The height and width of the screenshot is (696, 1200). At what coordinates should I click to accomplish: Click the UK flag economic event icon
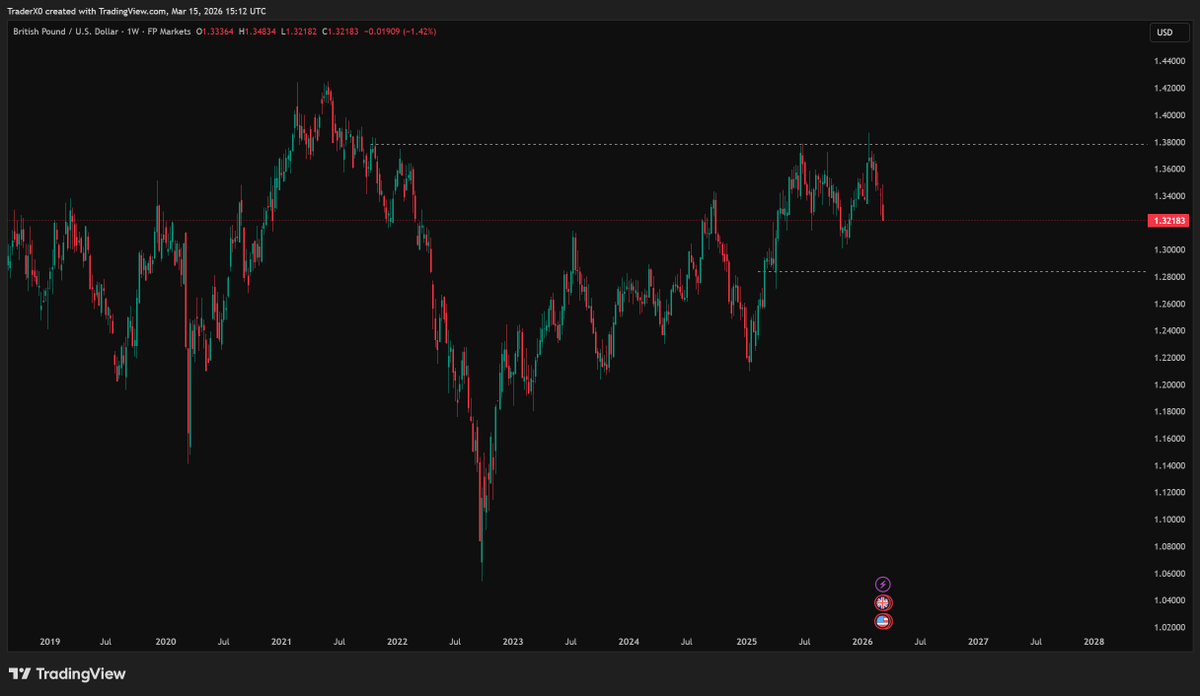883,603
